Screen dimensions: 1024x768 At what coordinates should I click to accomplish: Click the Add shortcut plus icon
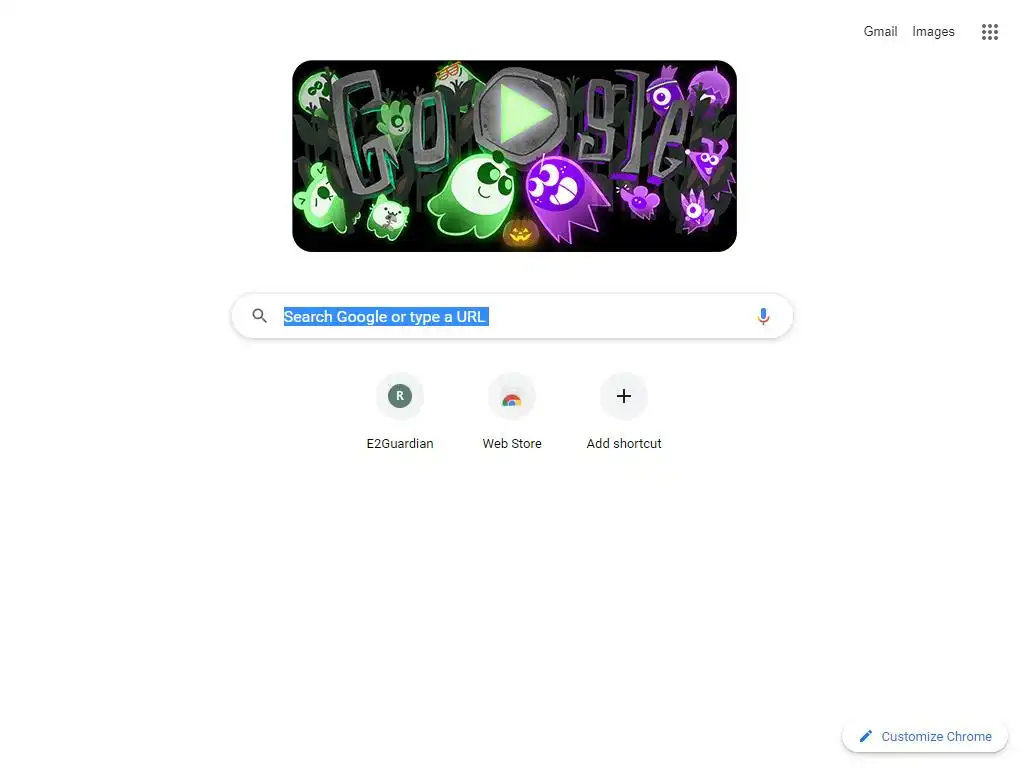[624, 396]
